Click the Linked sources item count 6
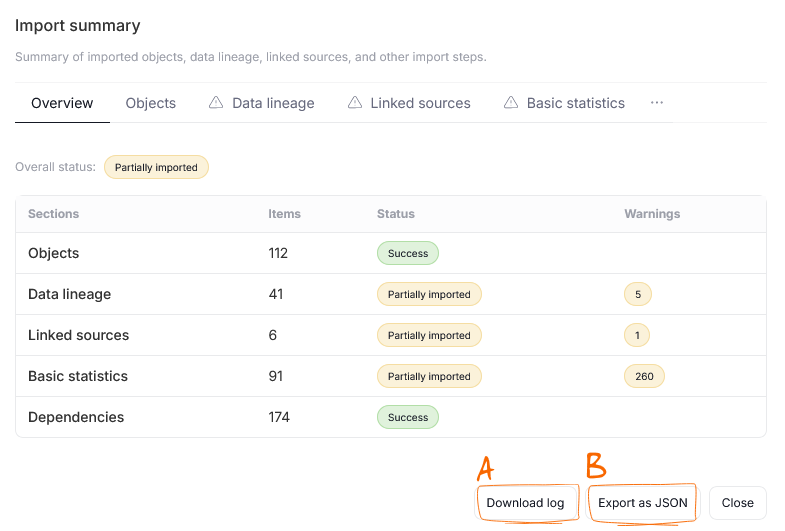Screen dimensions: 785x531 272,335
